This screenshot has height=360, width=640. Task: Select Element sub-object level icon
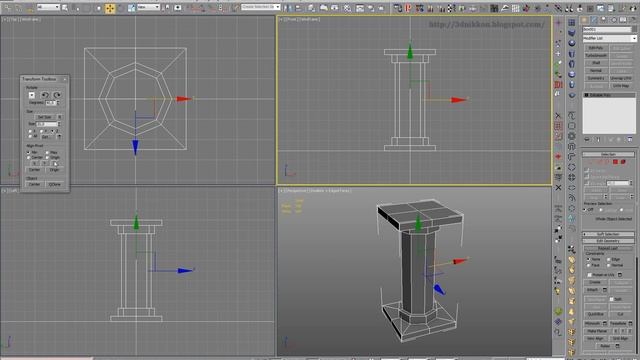coord(623,162)
